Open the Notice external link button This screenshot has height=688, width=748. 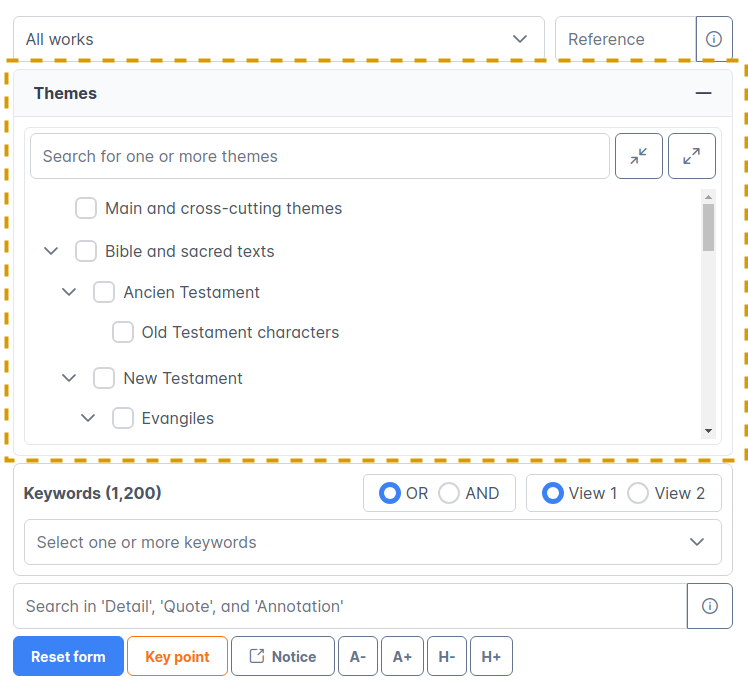point(282,657)
